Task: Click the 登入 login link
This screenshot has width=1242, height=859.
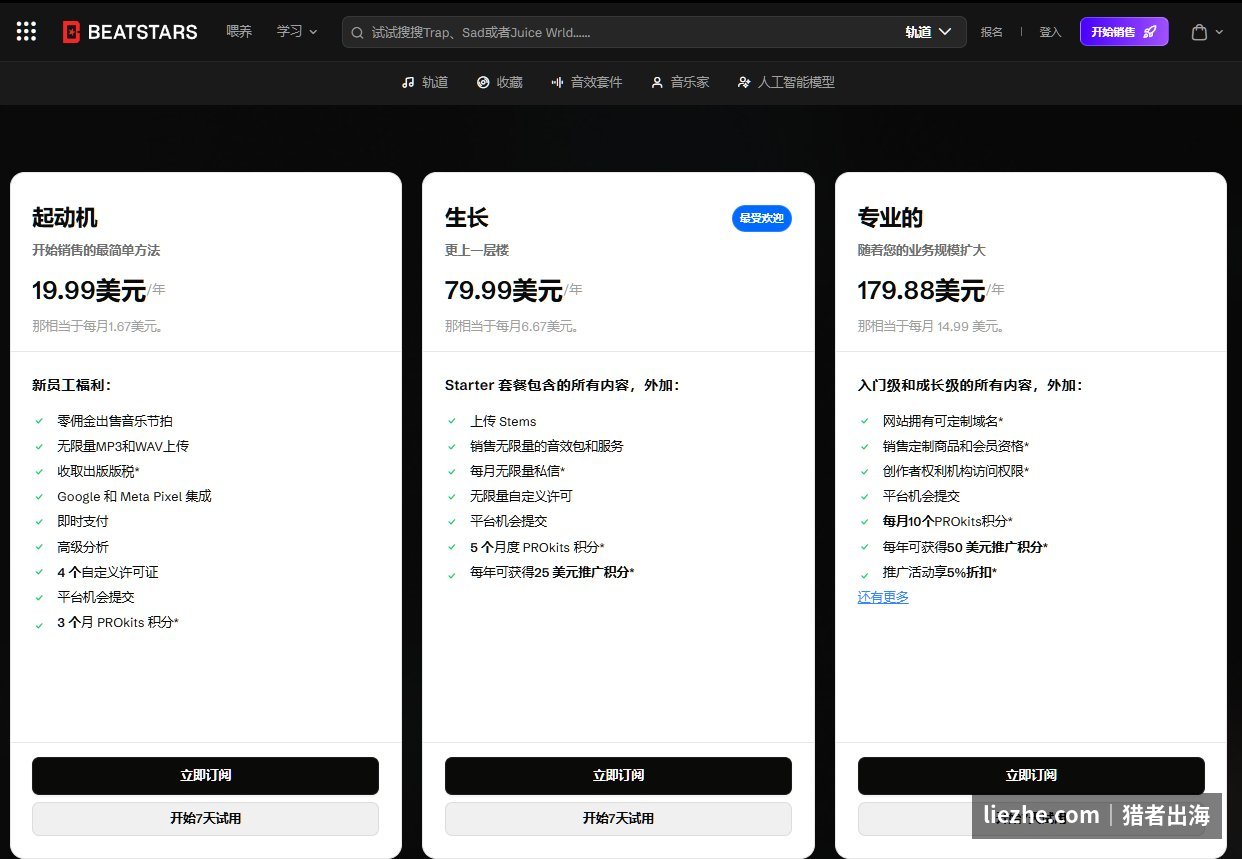Action: (1050, 32)
